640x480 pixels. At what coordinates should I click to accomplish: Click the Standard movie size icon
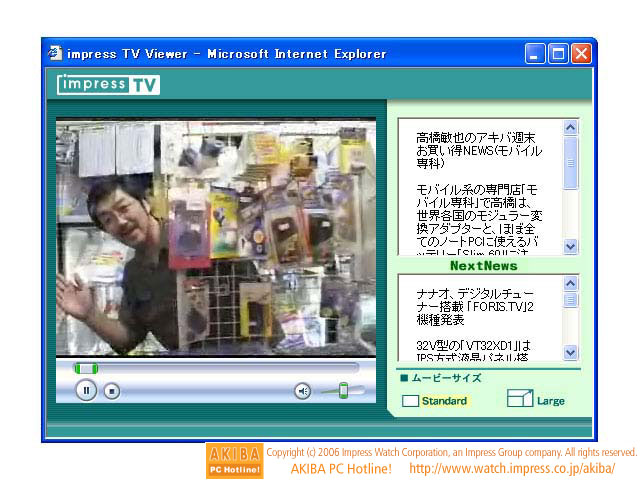click(x=410, y=401)
